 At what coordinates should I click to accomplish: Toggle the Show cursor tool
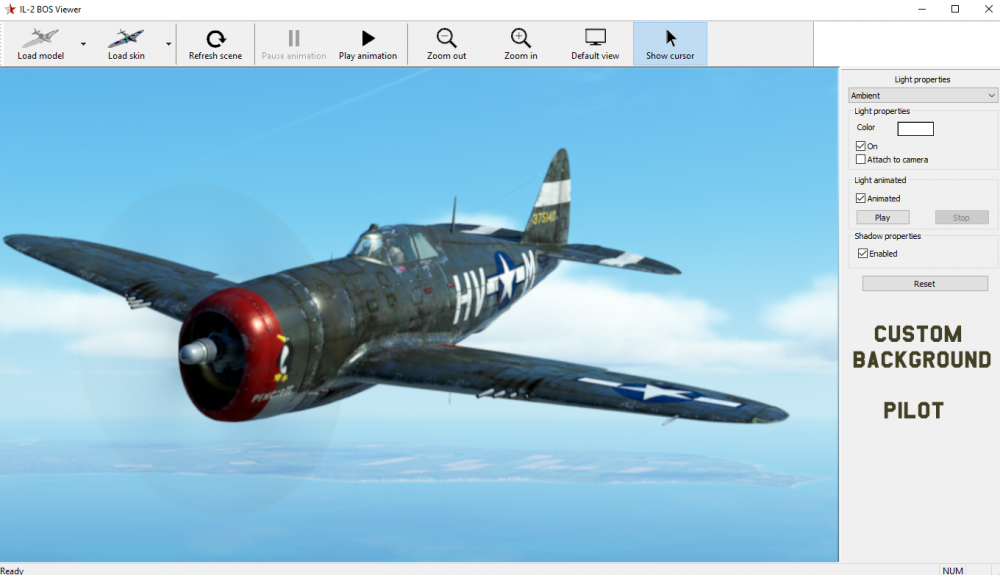[670, 39]
